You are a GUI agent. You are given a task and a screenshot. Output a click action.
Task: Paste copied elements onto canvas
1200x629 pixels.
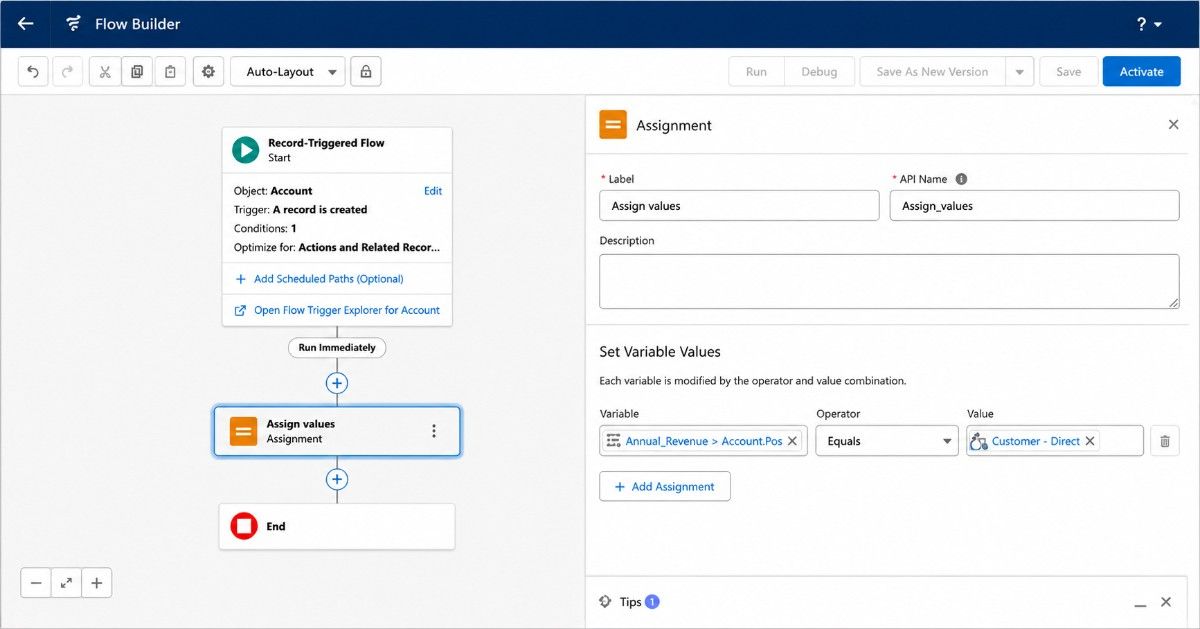pyautogui.click(x=170, y=72)
